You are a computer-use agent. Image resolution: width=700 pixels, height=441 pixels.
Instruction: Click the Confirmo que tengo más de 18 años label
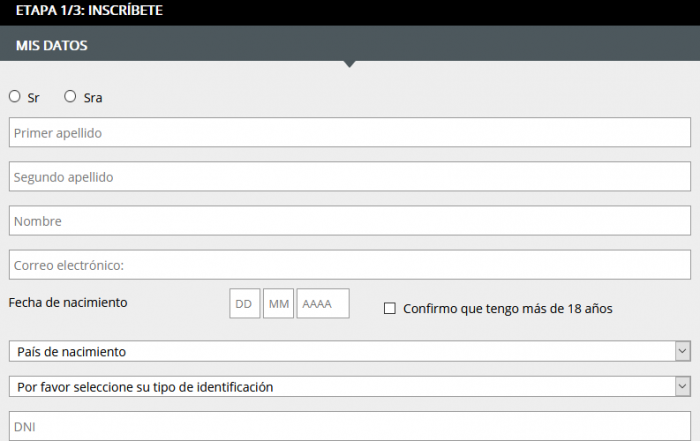(508, 309)
